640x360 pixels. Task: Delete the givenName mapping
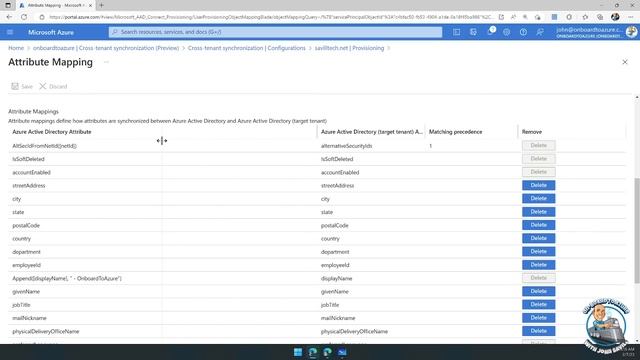click(x=538, y=291)
